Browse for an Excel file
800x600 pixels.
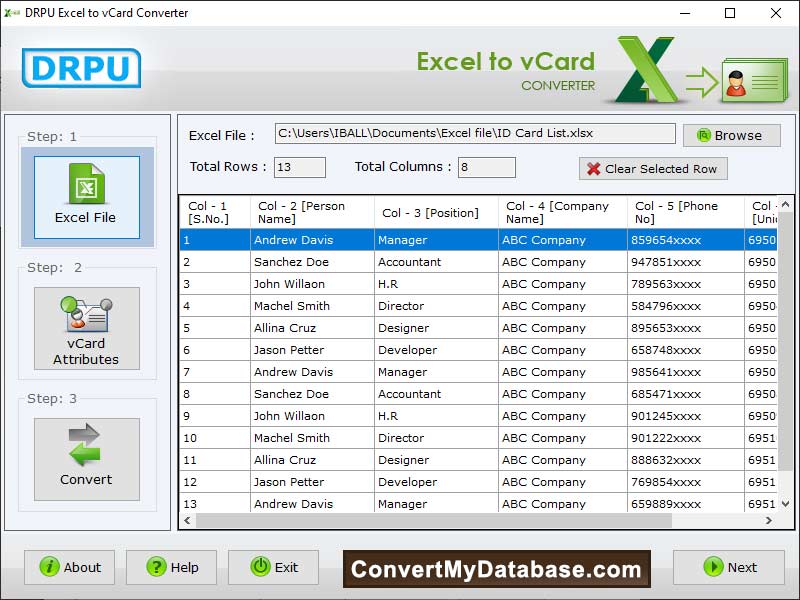pyautogui.click(x=731, y=135)
